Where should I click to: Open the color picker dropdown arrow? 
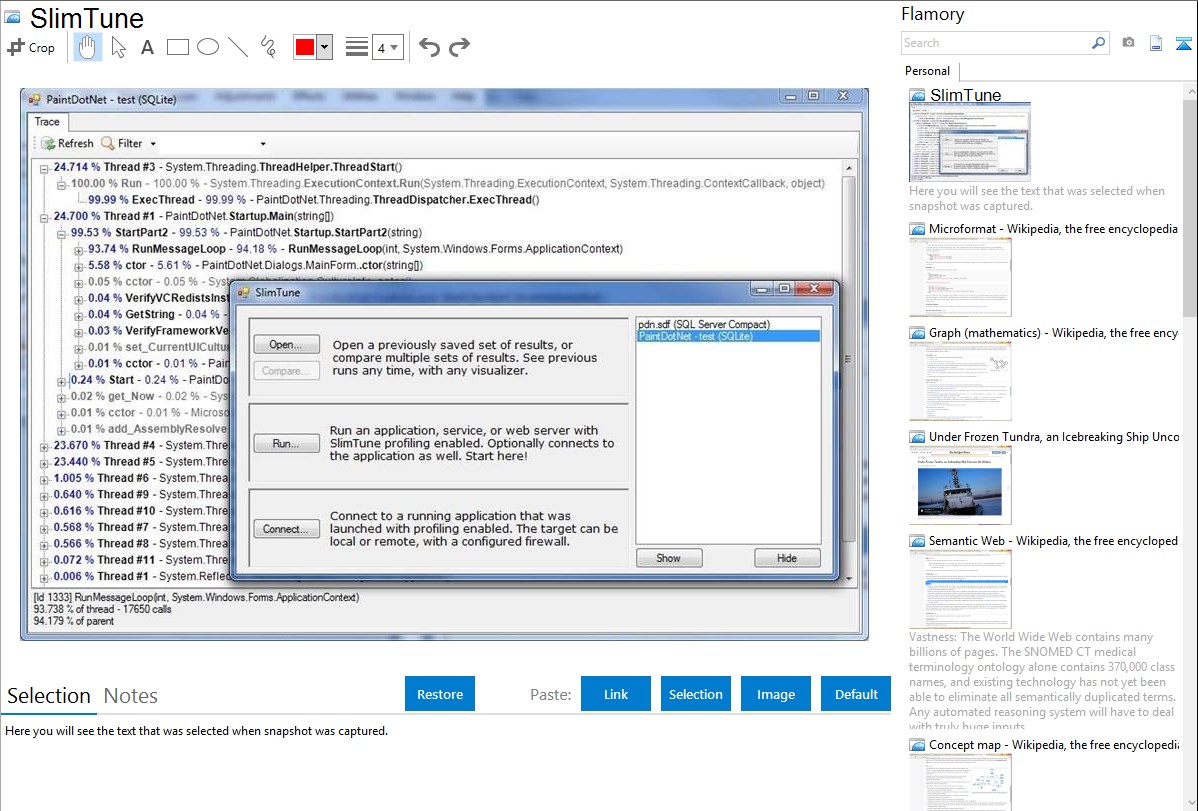point(324,47)
